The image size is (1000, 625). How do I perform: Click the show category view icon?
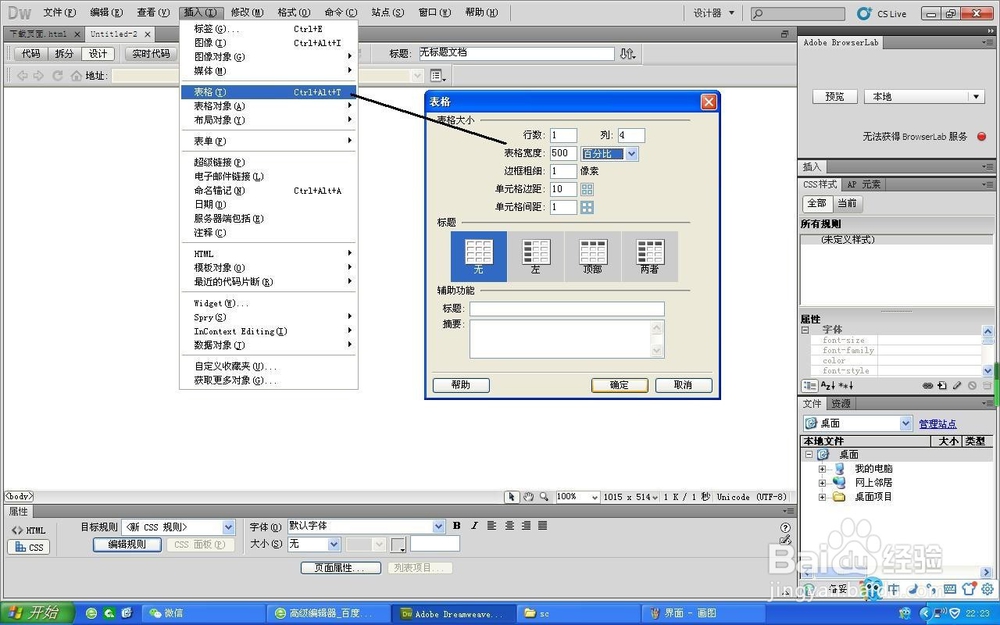click(x=809, y=385)
